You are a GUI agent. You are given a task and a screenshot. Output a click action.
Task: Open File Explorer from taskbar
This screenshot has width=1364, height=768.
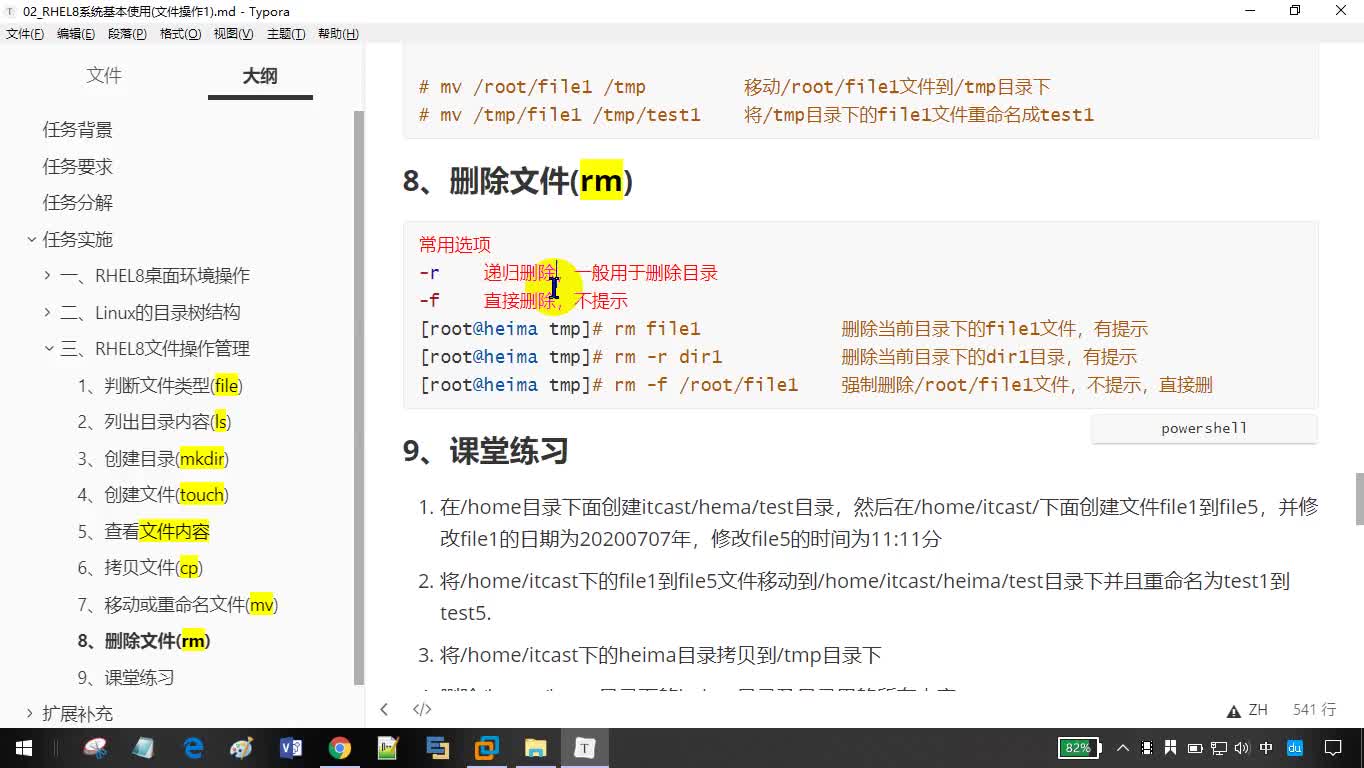(536, 748)
